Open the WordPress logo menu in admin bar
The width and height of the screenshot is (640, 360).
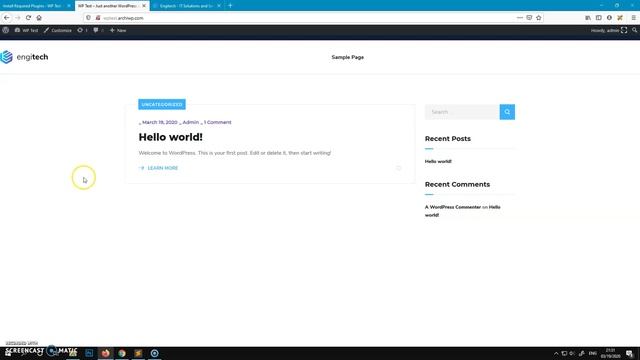pos(6,30)
